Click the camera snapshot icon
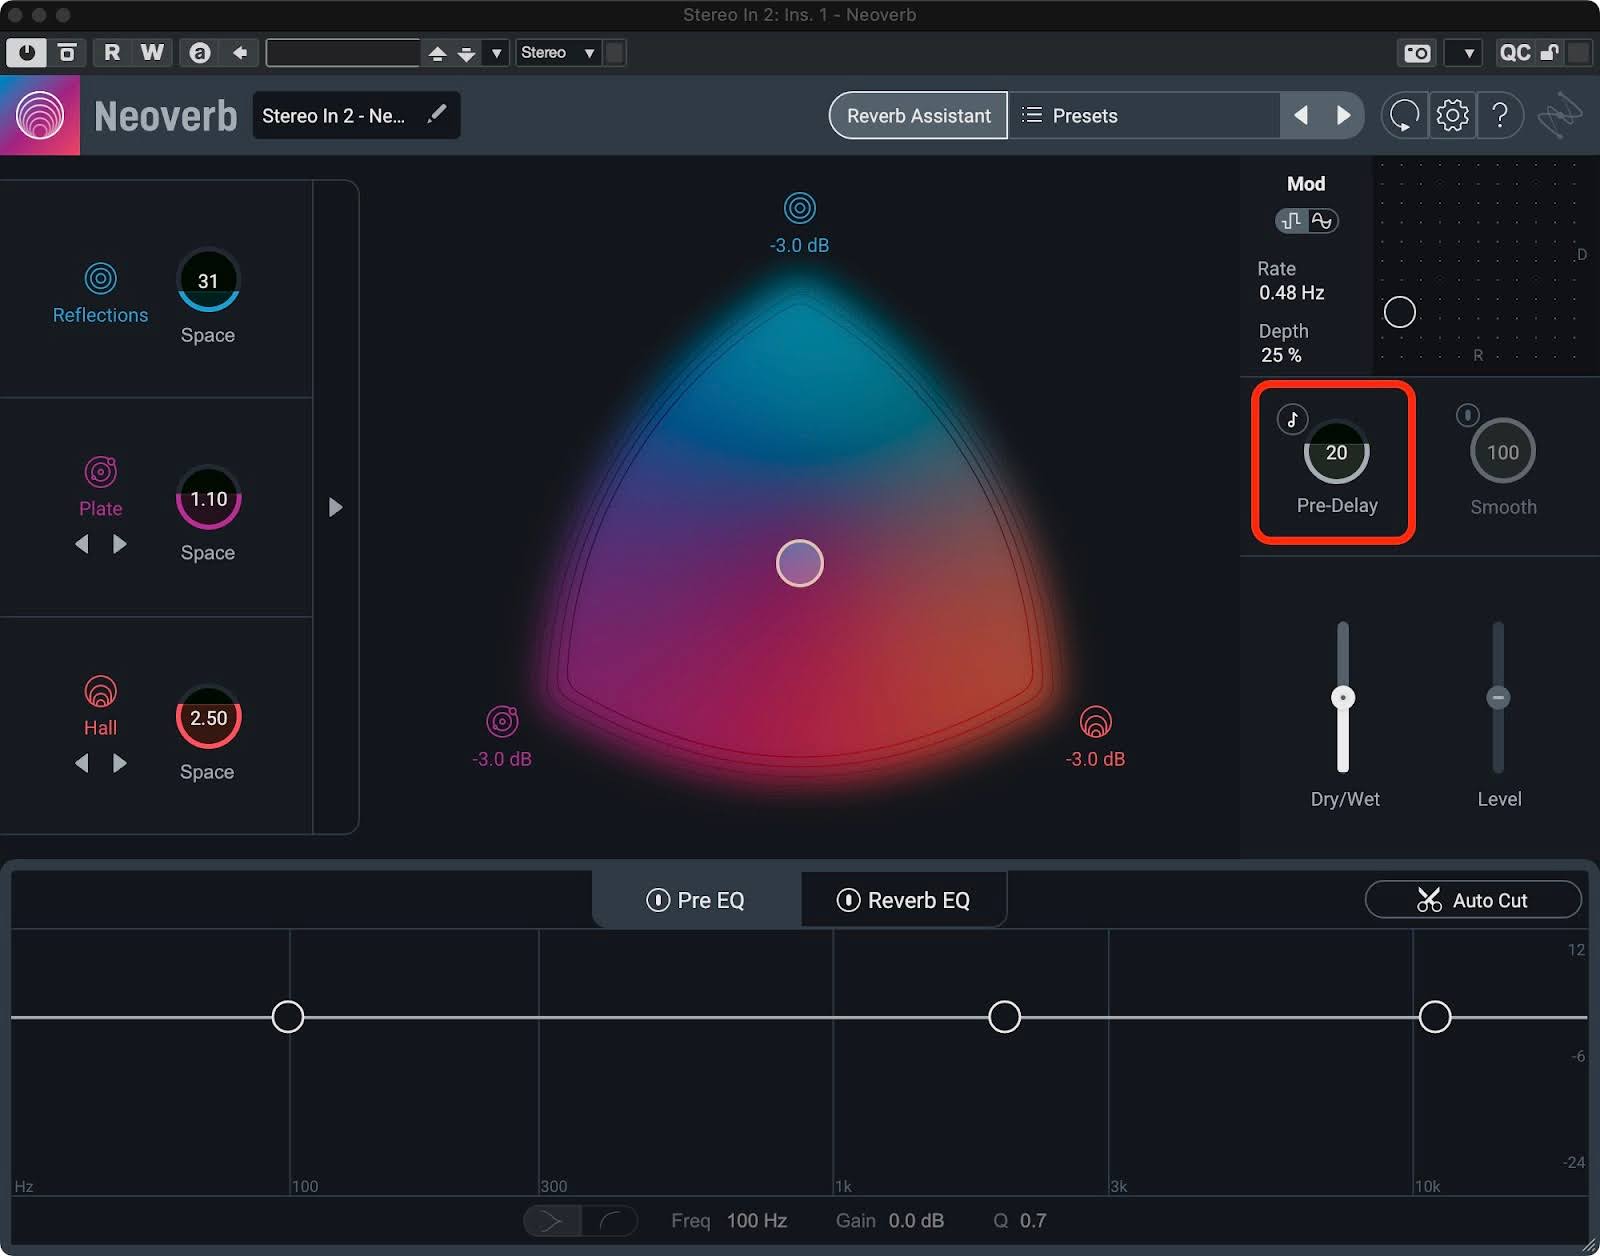1600x1256 pixels. (x=1417, y=53)
